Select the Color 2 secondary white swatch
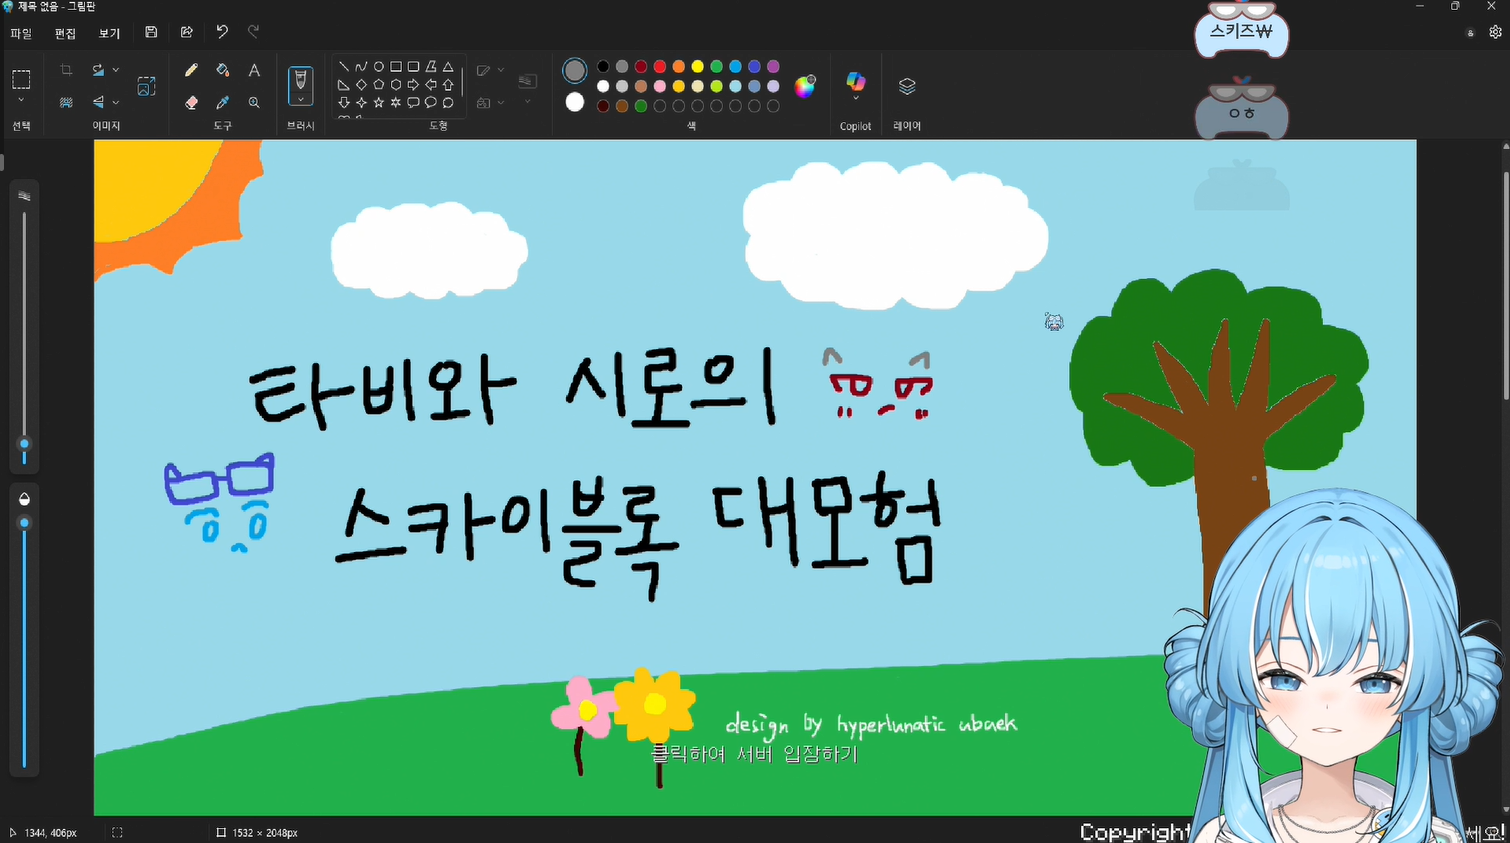This screenshot has height=843, width=1510. tap(575, 102)
